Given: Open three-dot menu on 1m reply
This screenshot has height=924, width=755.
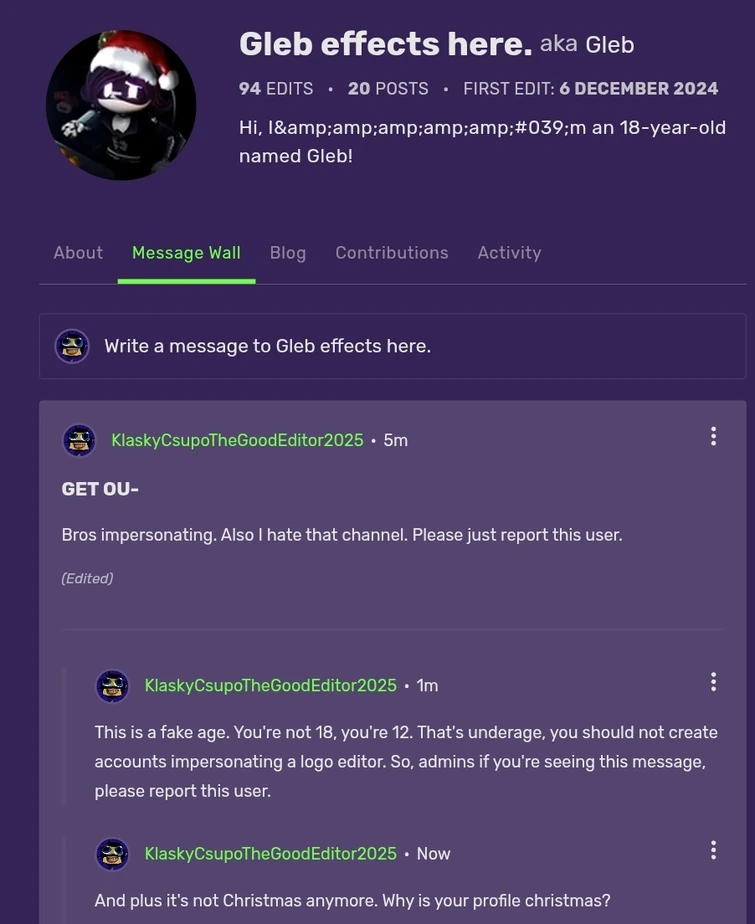Looking at the screenshot, I should tap(713, 681).
